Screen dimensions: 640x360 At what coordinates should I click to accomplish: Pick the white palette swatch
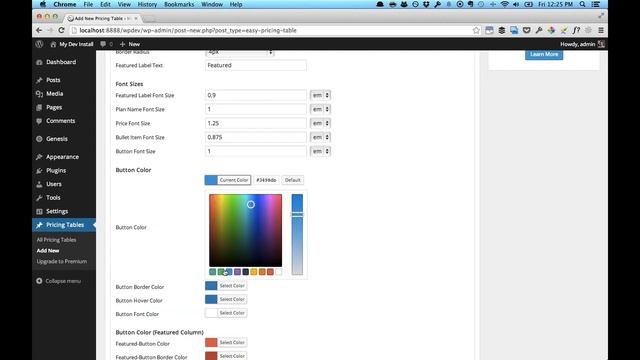pyautogui.click(x=278, y=272)
